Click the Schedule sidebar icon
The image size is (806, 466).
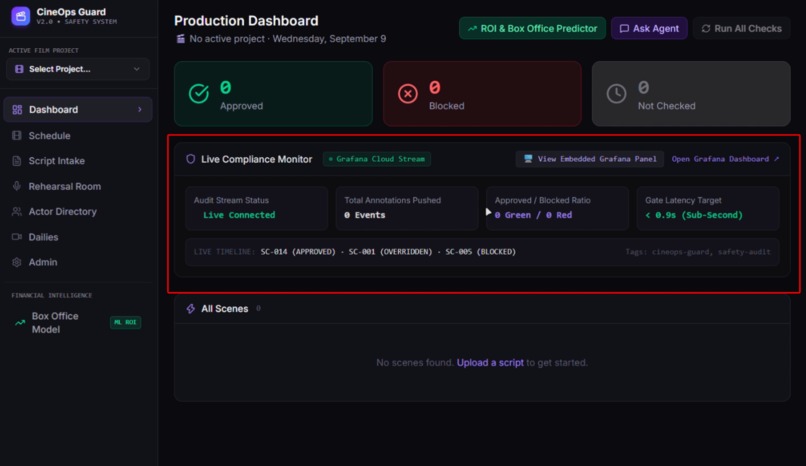pyautogui.click(x=17, y=136)
